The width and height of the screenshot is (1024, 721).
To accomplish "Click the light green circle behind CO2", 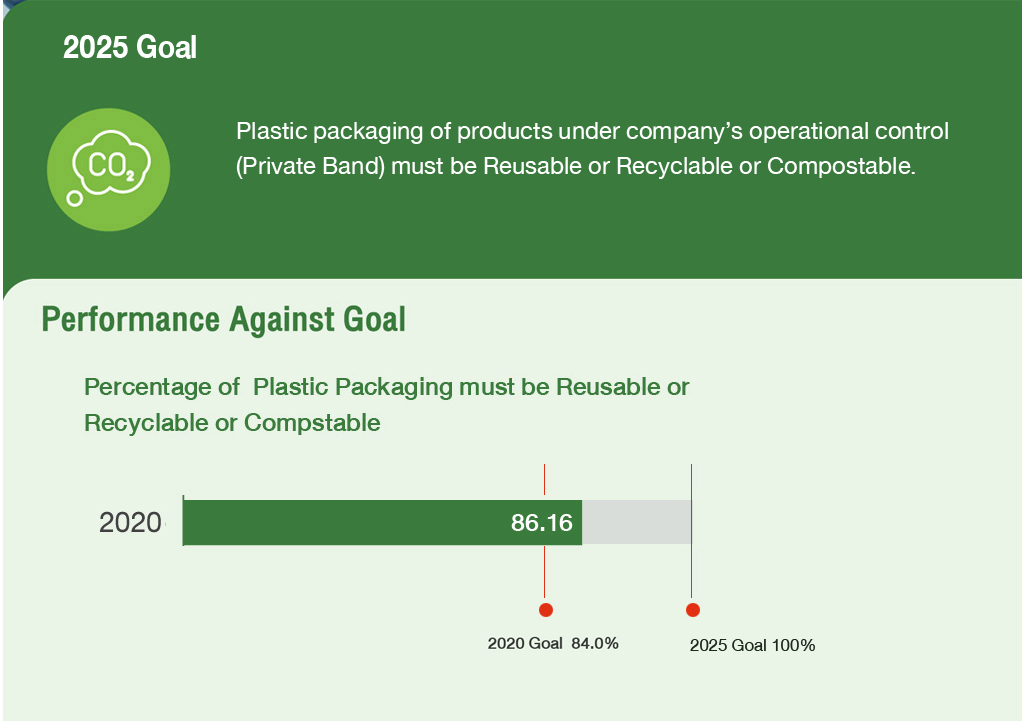I will (x=108, y=170).
